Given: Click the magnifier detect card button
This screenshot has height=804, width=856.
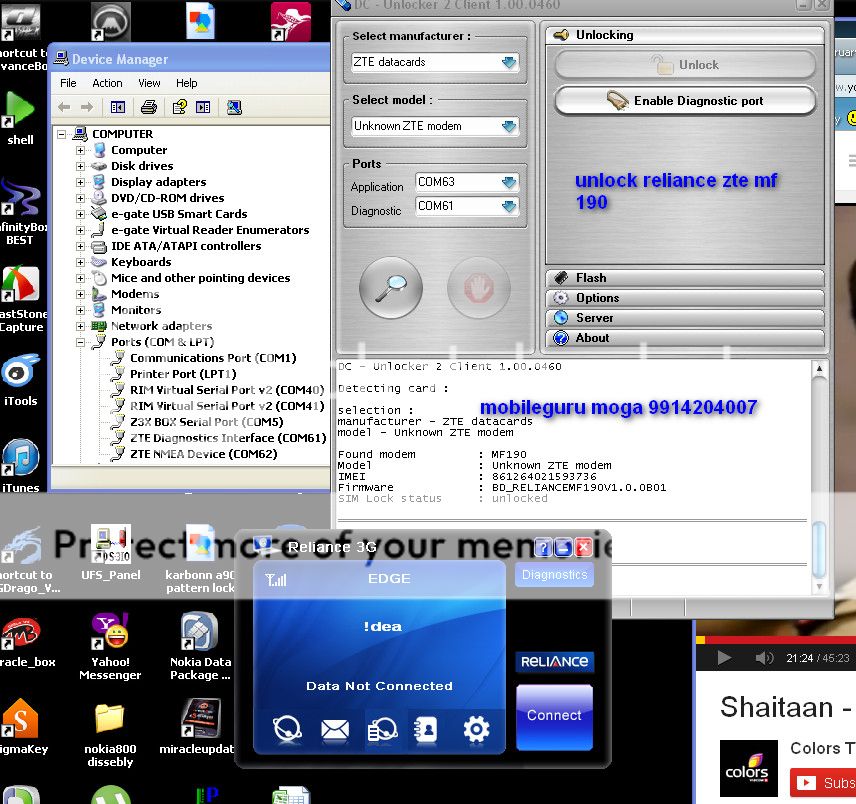Looking at the screenshot, I should (x=391, y=288).
